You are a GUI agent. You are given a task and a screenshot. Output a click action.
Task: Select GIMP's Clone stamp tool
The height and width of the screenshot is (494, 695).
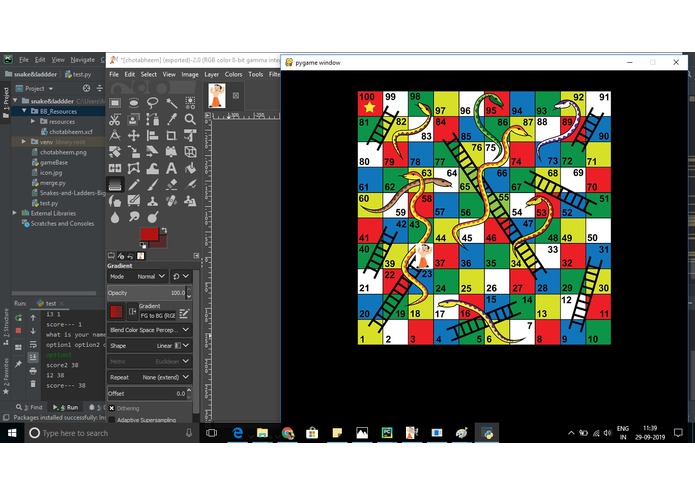coord(152,201)
